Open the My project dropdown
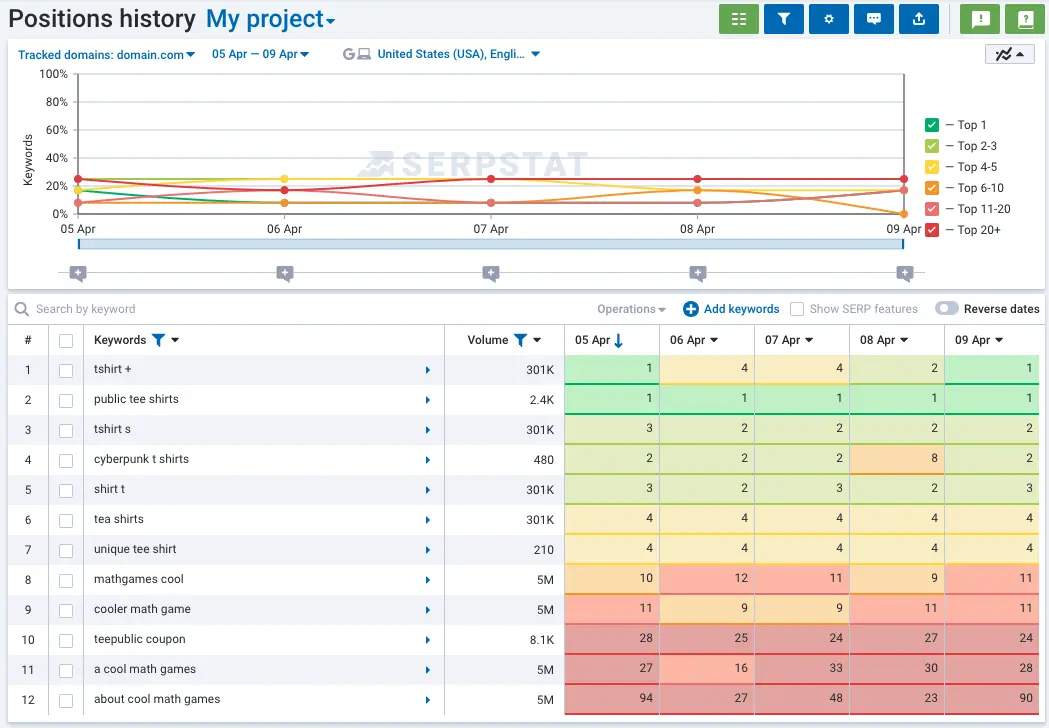Viewport: 1049px width, 728px height. [x=265, y=18]
